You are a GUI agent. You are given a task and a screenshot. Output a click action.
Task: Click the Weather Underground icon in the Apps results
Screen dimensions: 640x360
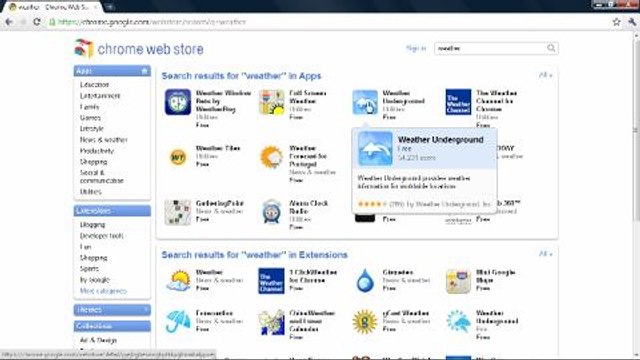coord(365,102)
